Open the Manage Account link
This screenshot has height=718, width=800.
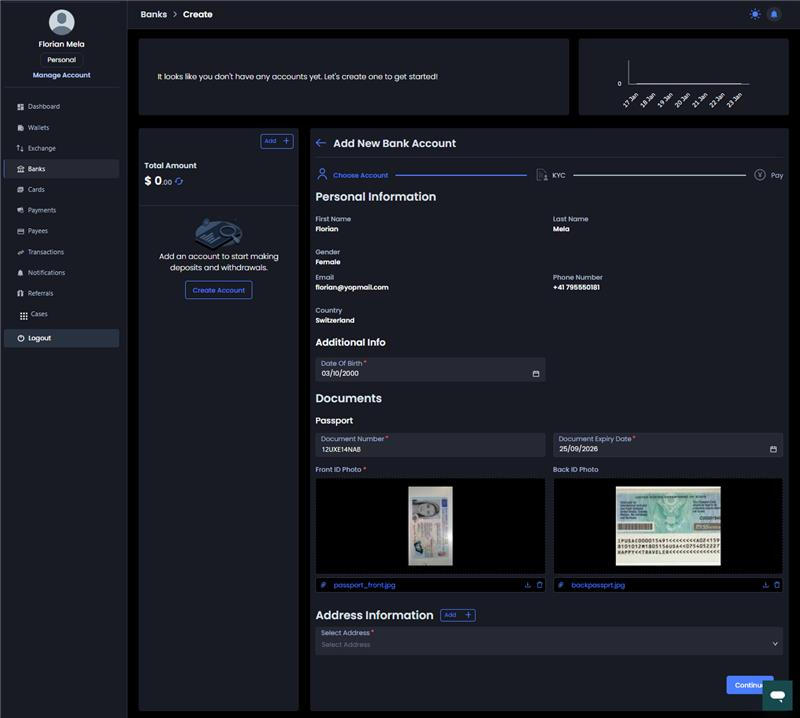61,75
